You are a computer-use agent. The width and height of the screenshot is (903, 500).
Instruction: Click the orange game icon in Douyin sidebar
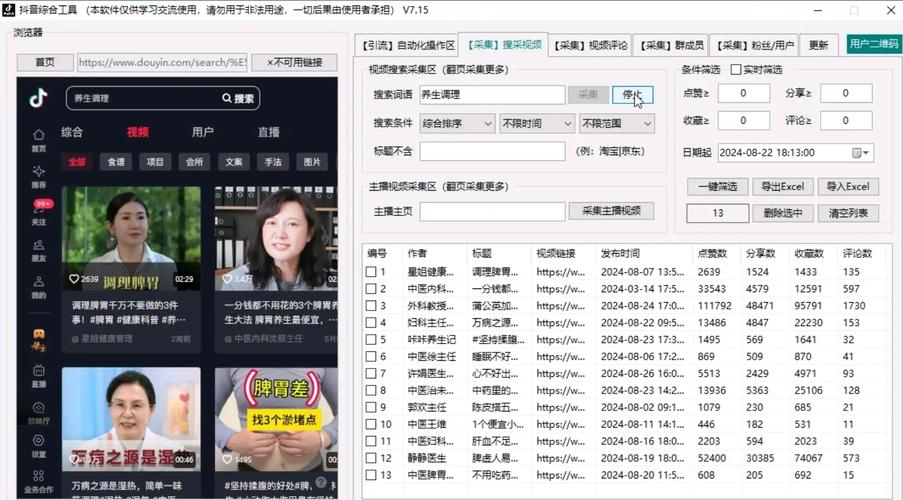click(x=39, y=339)
